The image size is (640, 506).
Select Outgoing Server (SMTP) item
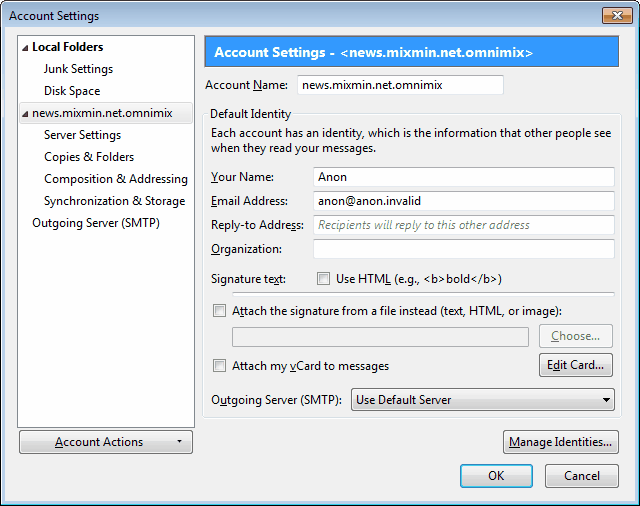click(96, 223)
